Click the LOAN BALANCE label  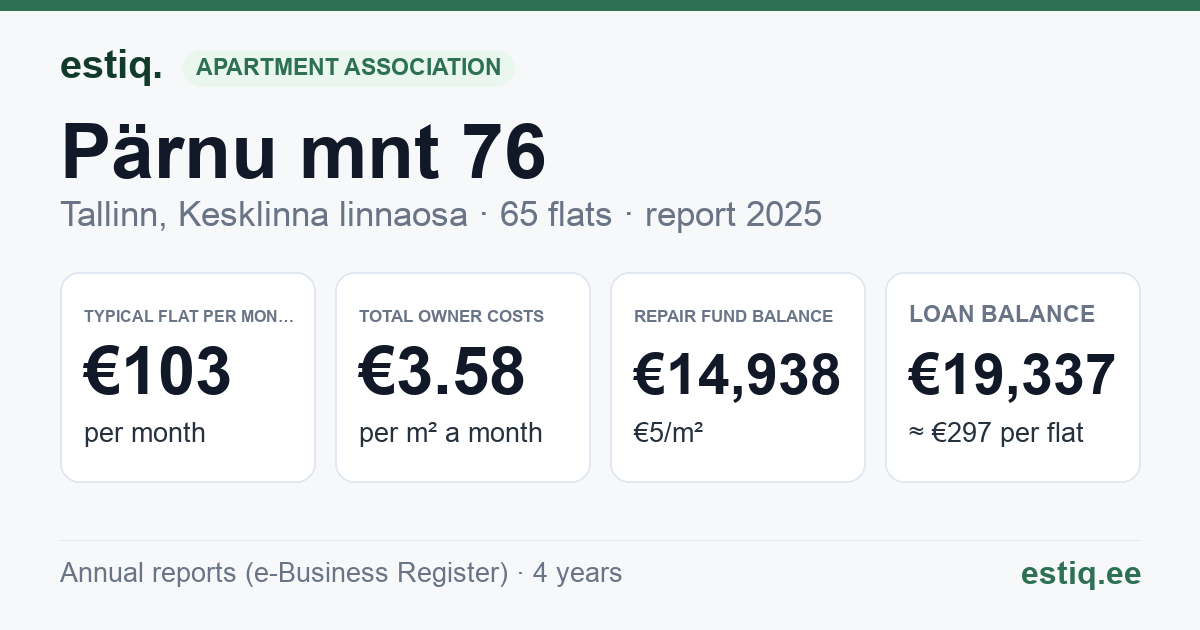pos(1002,314)
